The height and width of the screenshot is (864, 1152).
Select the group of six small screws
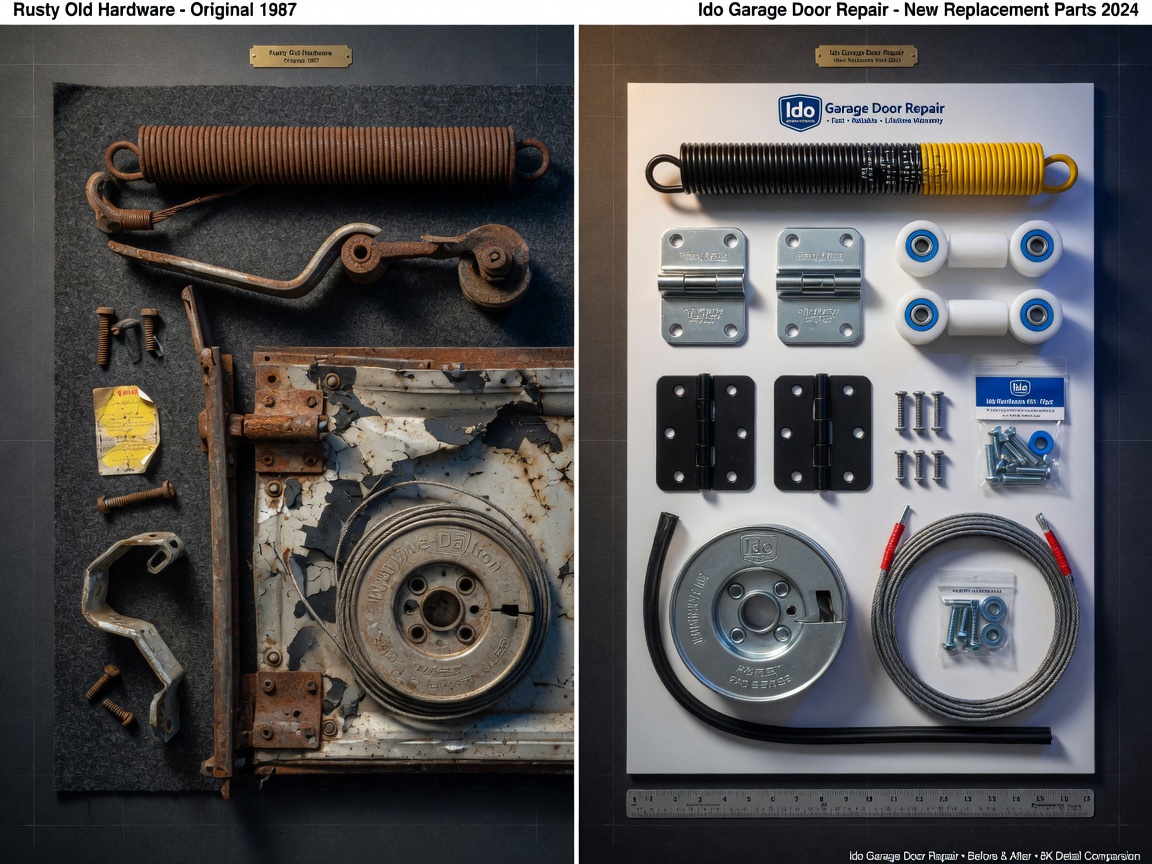[919, 436]
